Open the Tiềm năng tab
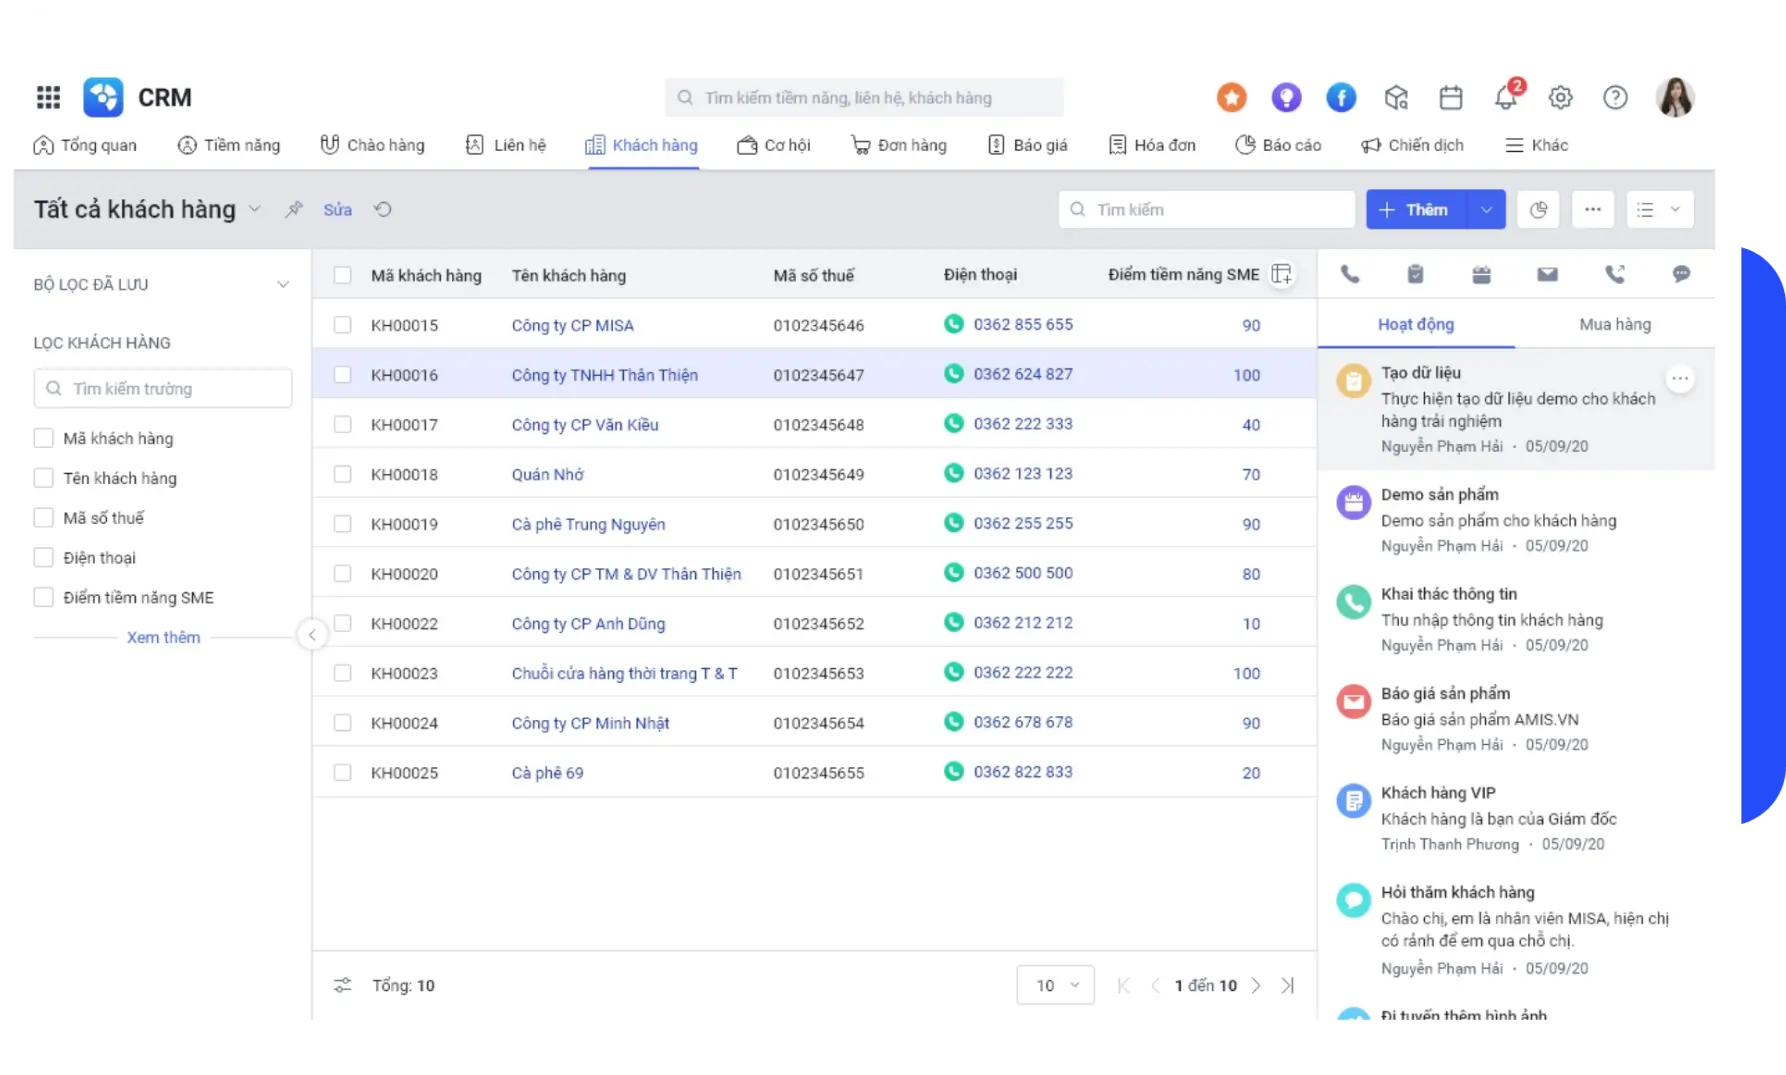The height and width of the screenshot is (1075, 1786). pos(229,145)
